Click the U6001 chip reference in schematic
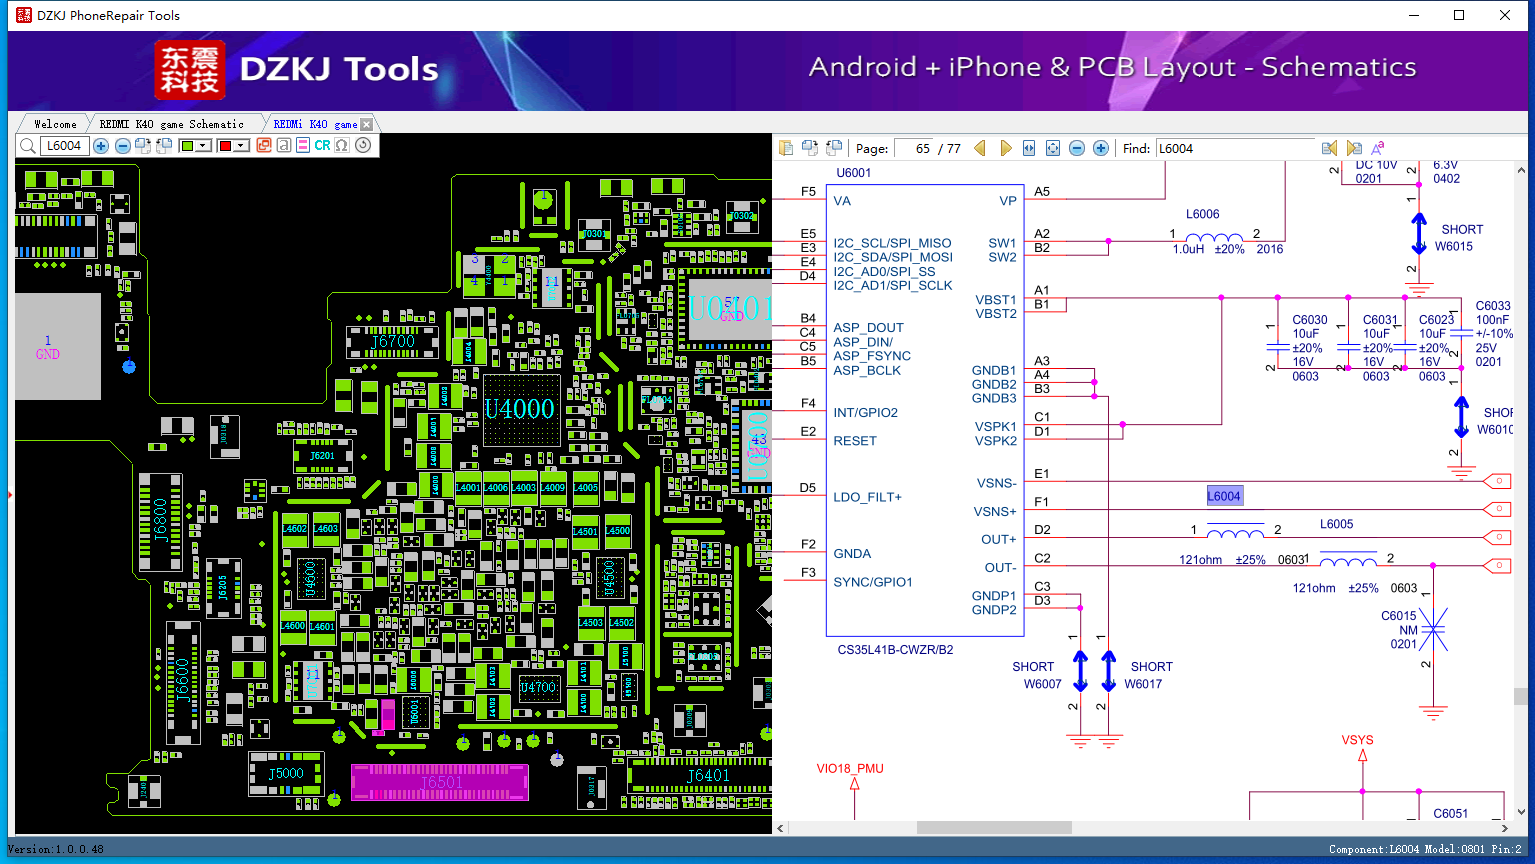 [x=854, y=173]
